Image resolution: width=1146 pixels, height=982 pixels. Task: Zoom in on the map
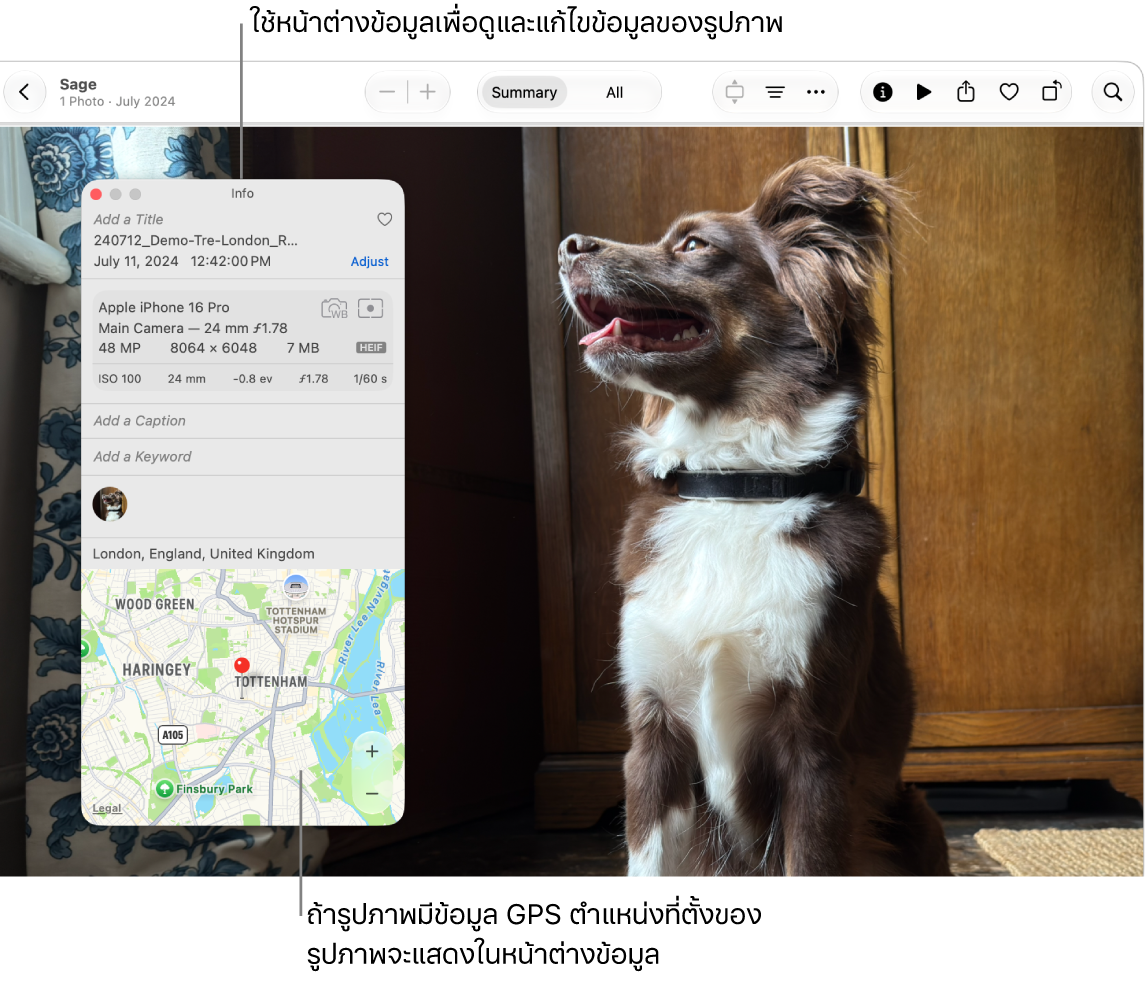point(372,751)
